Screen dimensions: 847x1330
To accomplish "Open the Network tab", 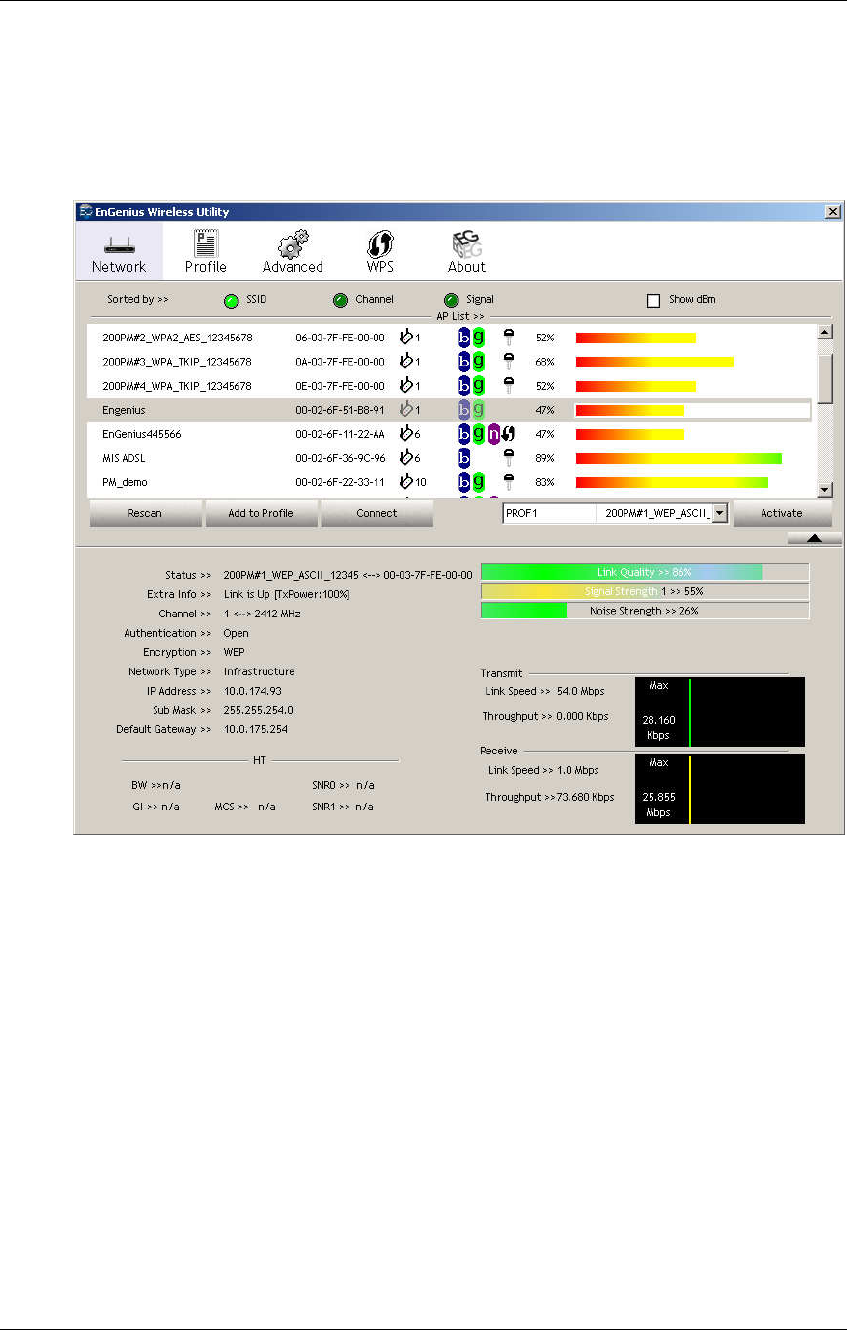I will point(119,251).
